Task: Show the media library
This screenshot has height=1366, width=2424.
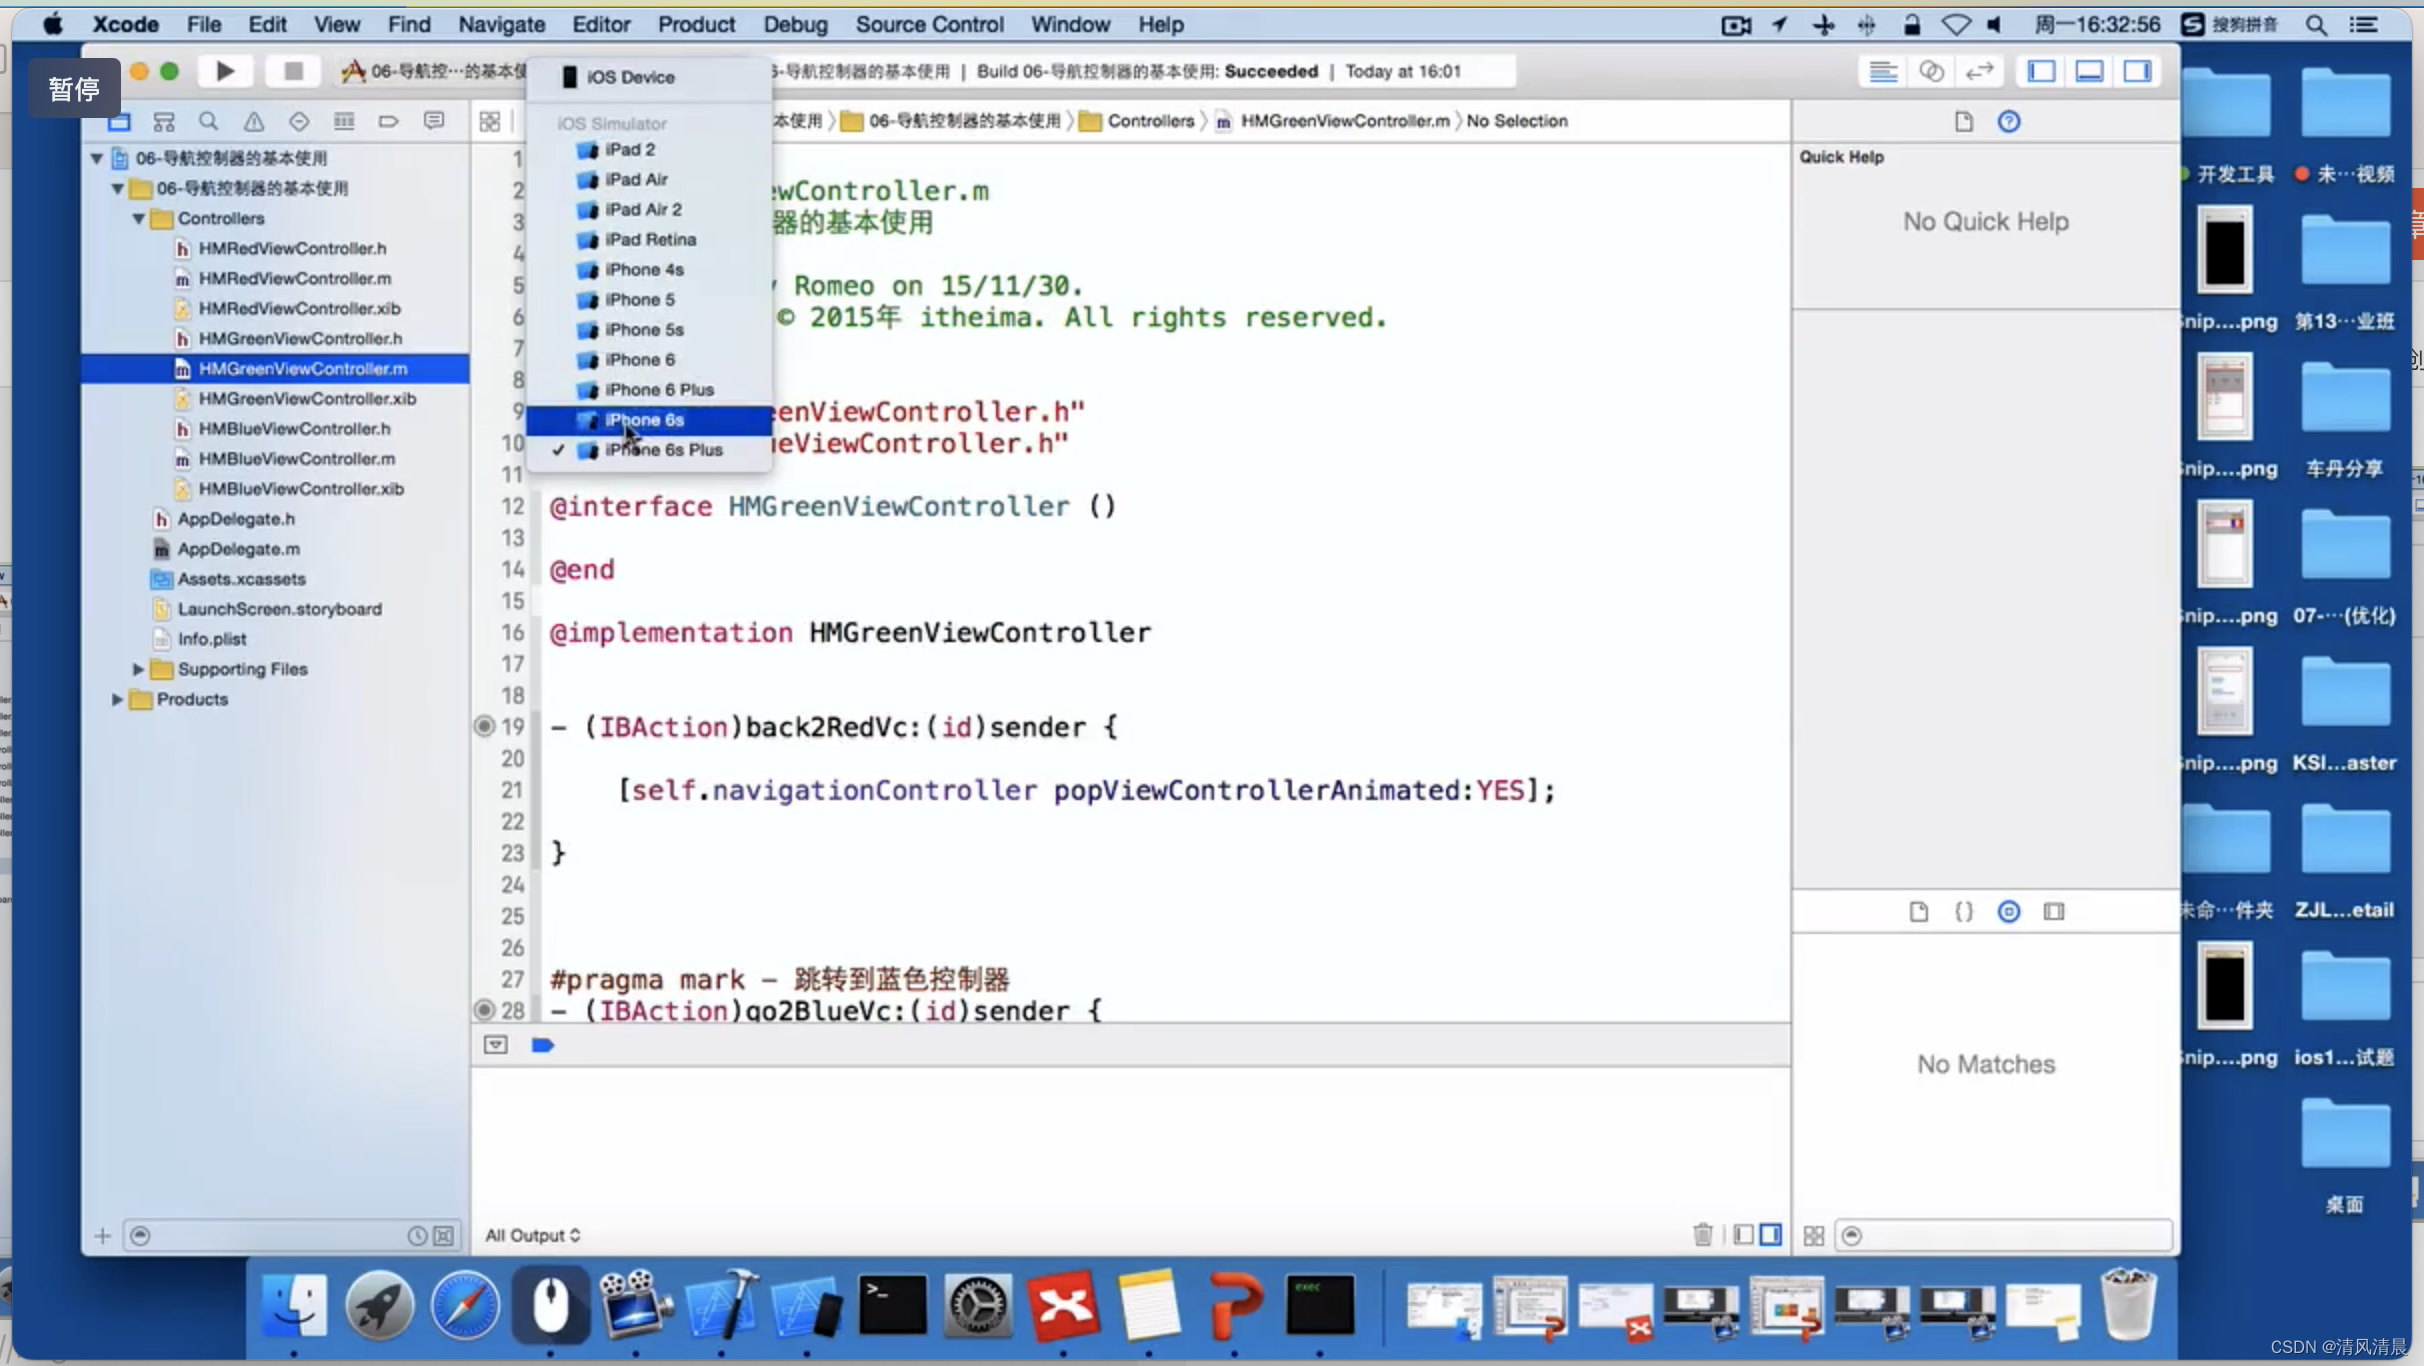Action: [x=2054, y=912]
